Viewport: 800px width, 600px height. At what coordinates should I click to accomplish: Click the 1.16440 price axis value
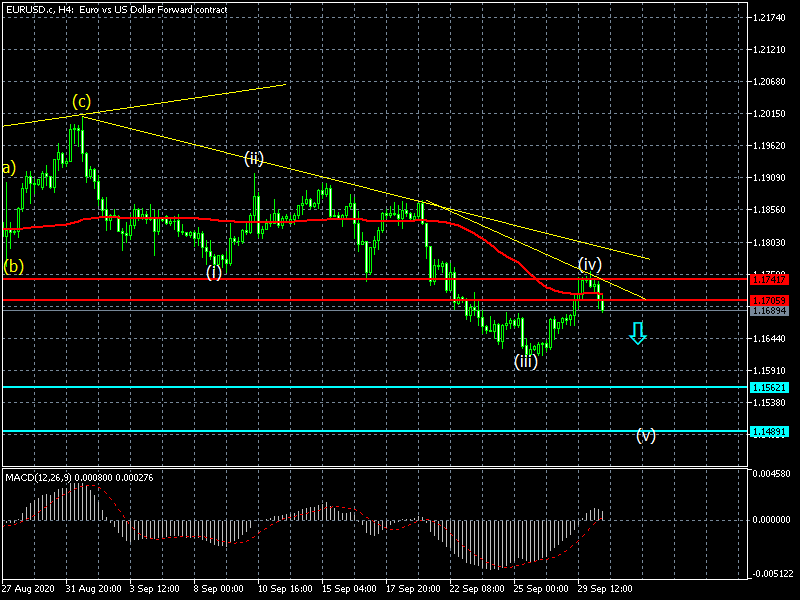[769, 339]
